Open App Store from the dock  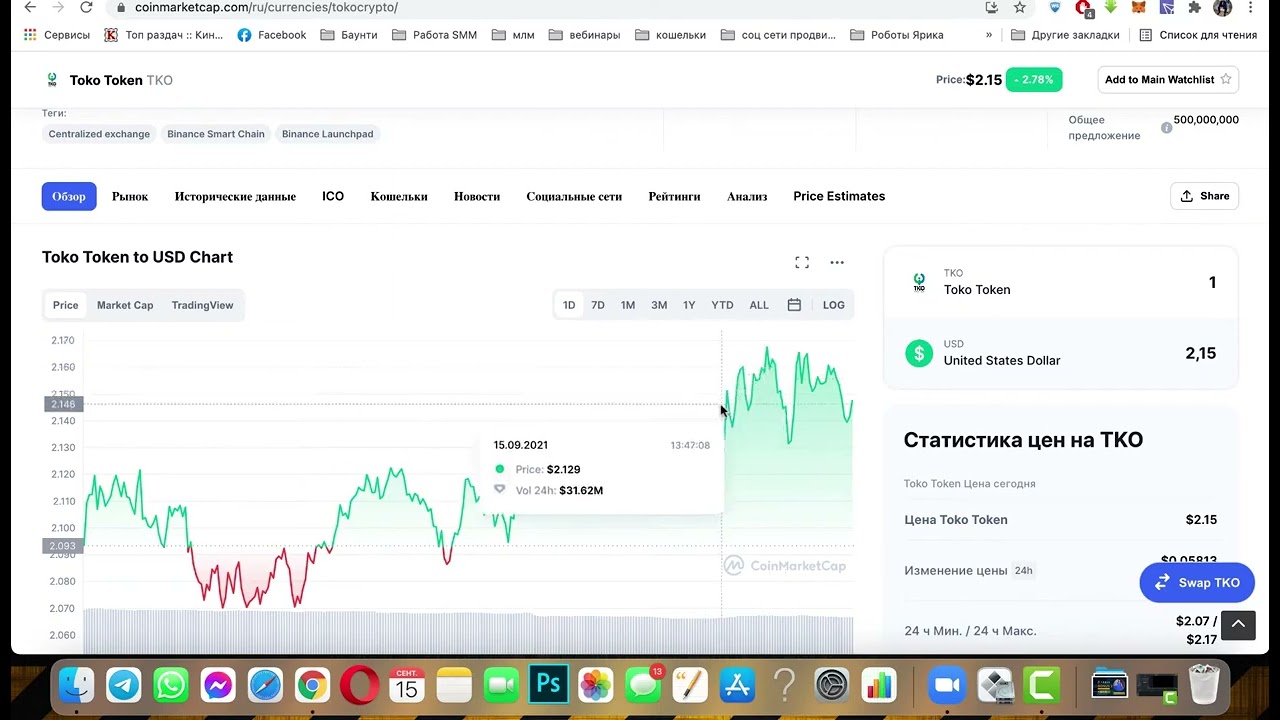coord(737,686)
